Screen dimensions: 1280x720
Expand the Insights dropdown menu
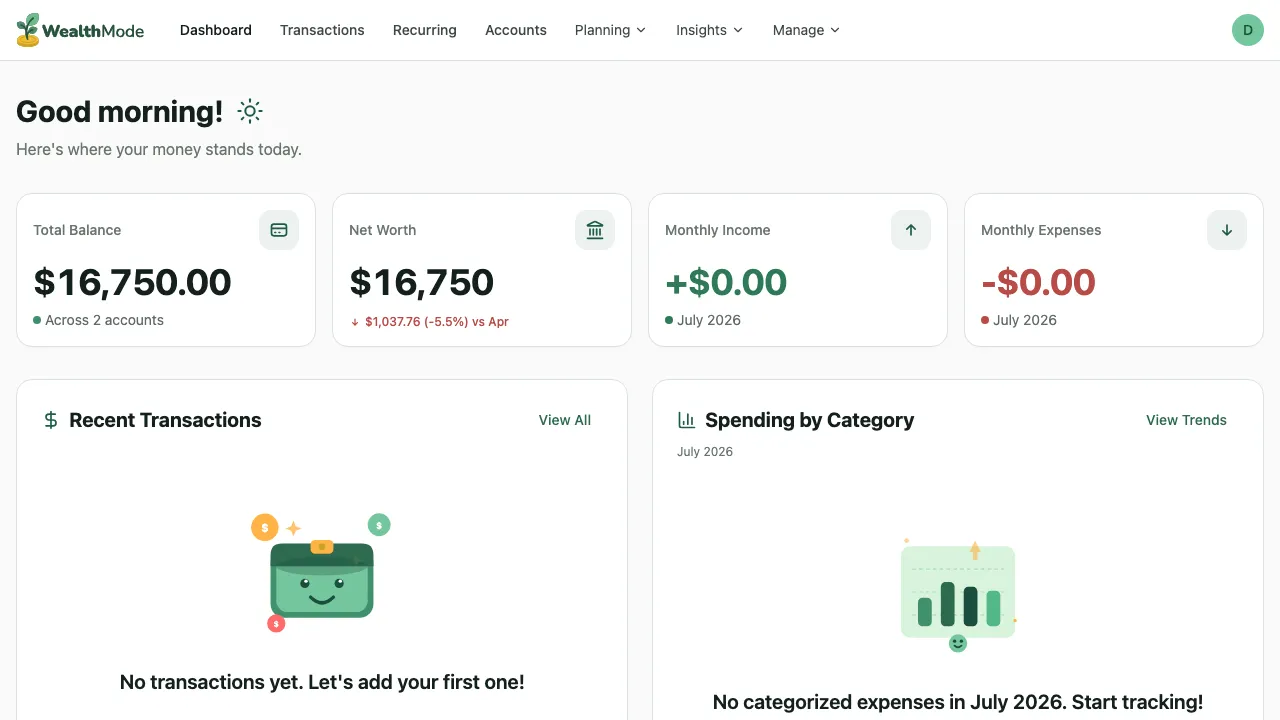coord(710,30)
